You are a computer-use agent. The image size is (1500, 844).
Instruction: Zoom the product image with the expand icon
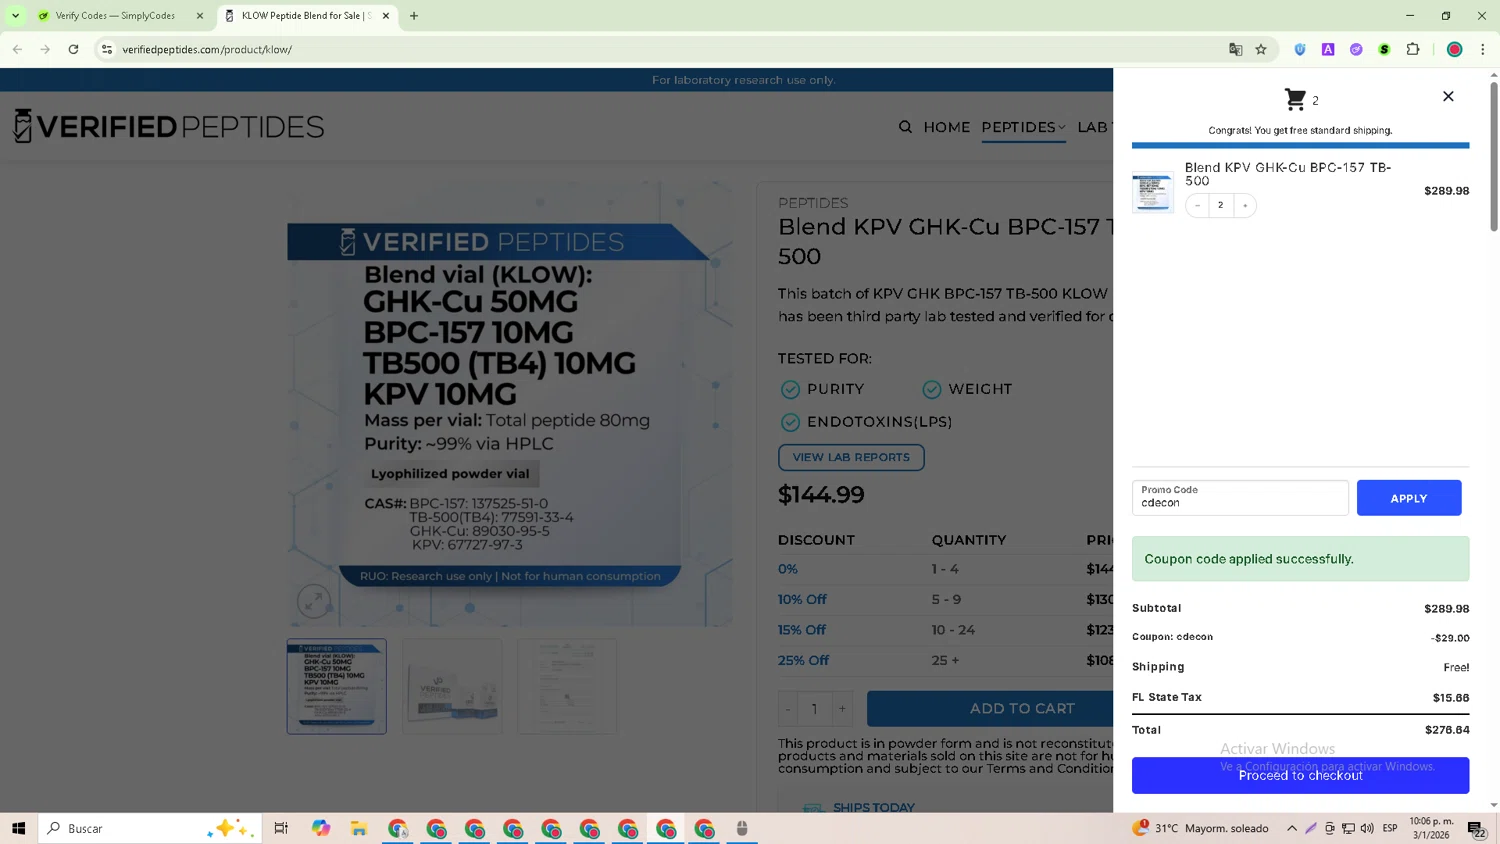point(314,601)
